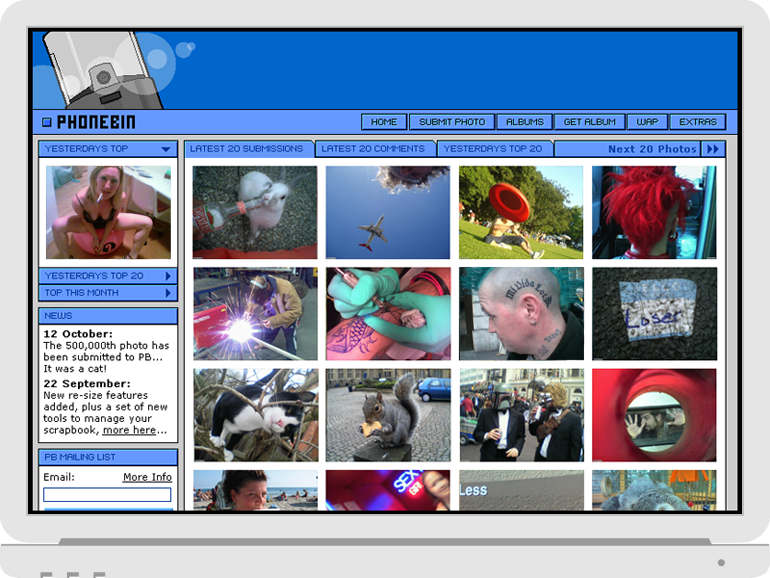This screenshot has height=578, width=770.
Task: Open the red frisbee park photo
Action: point(521,212)
